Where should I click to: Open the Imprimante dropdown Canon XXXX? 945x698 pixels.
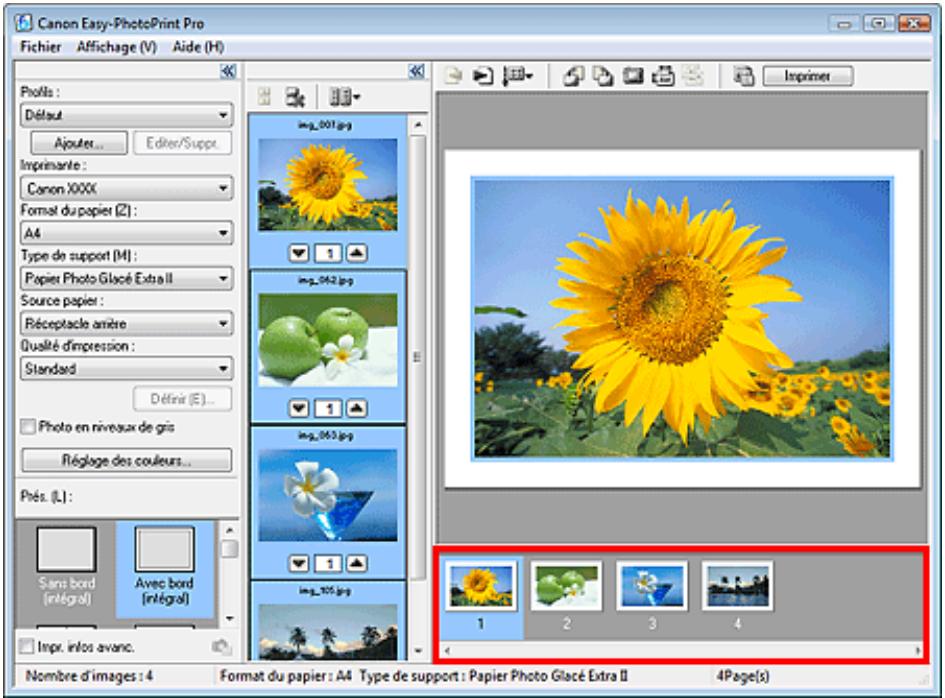click(x=127, y=188)
